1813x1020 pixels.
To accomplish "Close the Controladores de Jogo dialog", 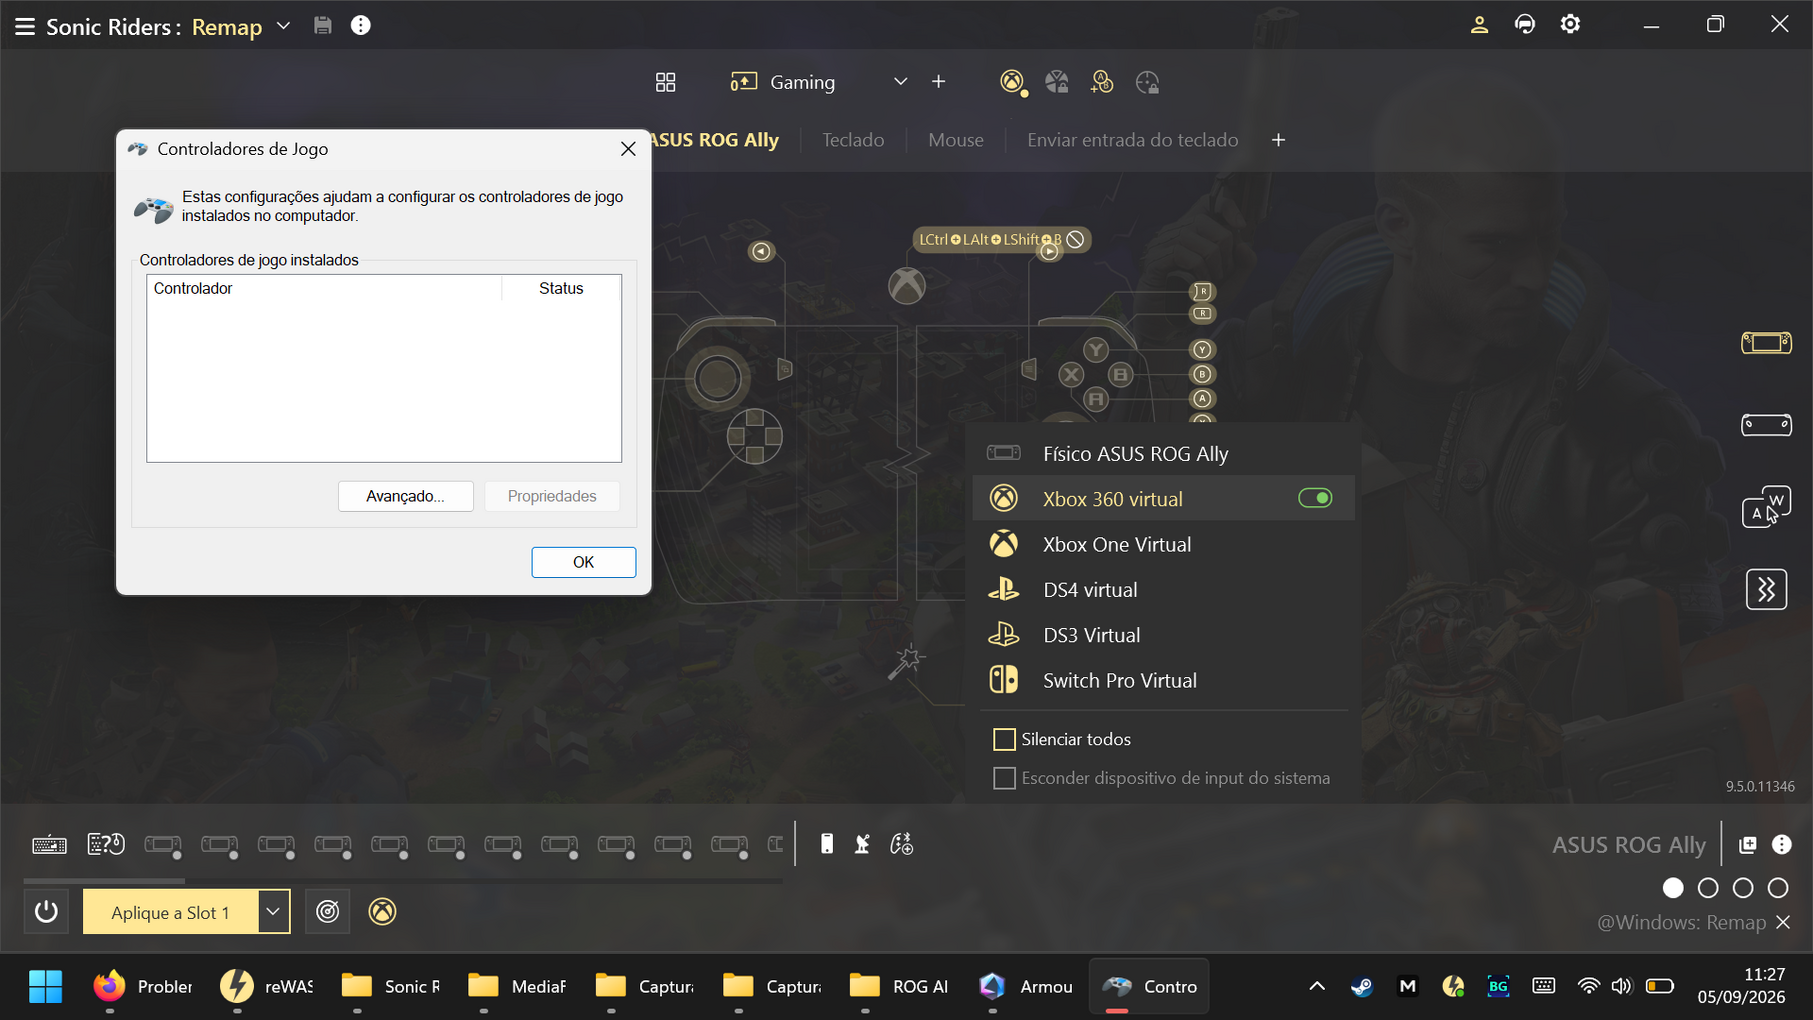I will click(x=628, y=149).
